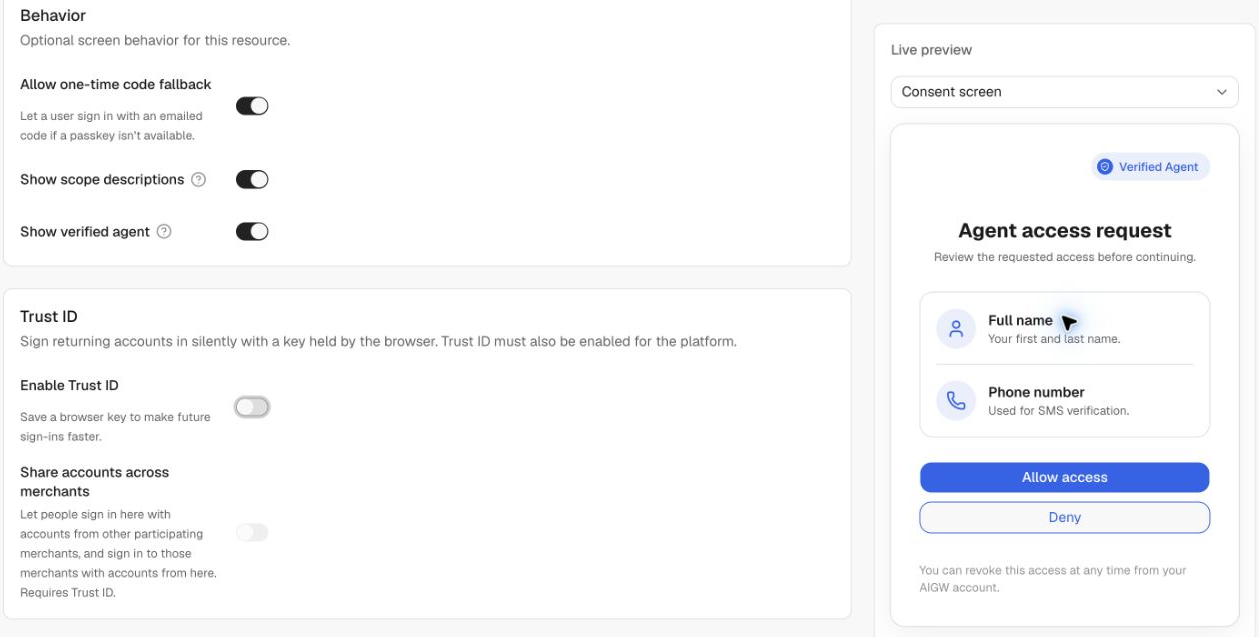1259x637 pixels.
Task: Click the Deny button
Action: (x=1064, y=518)
